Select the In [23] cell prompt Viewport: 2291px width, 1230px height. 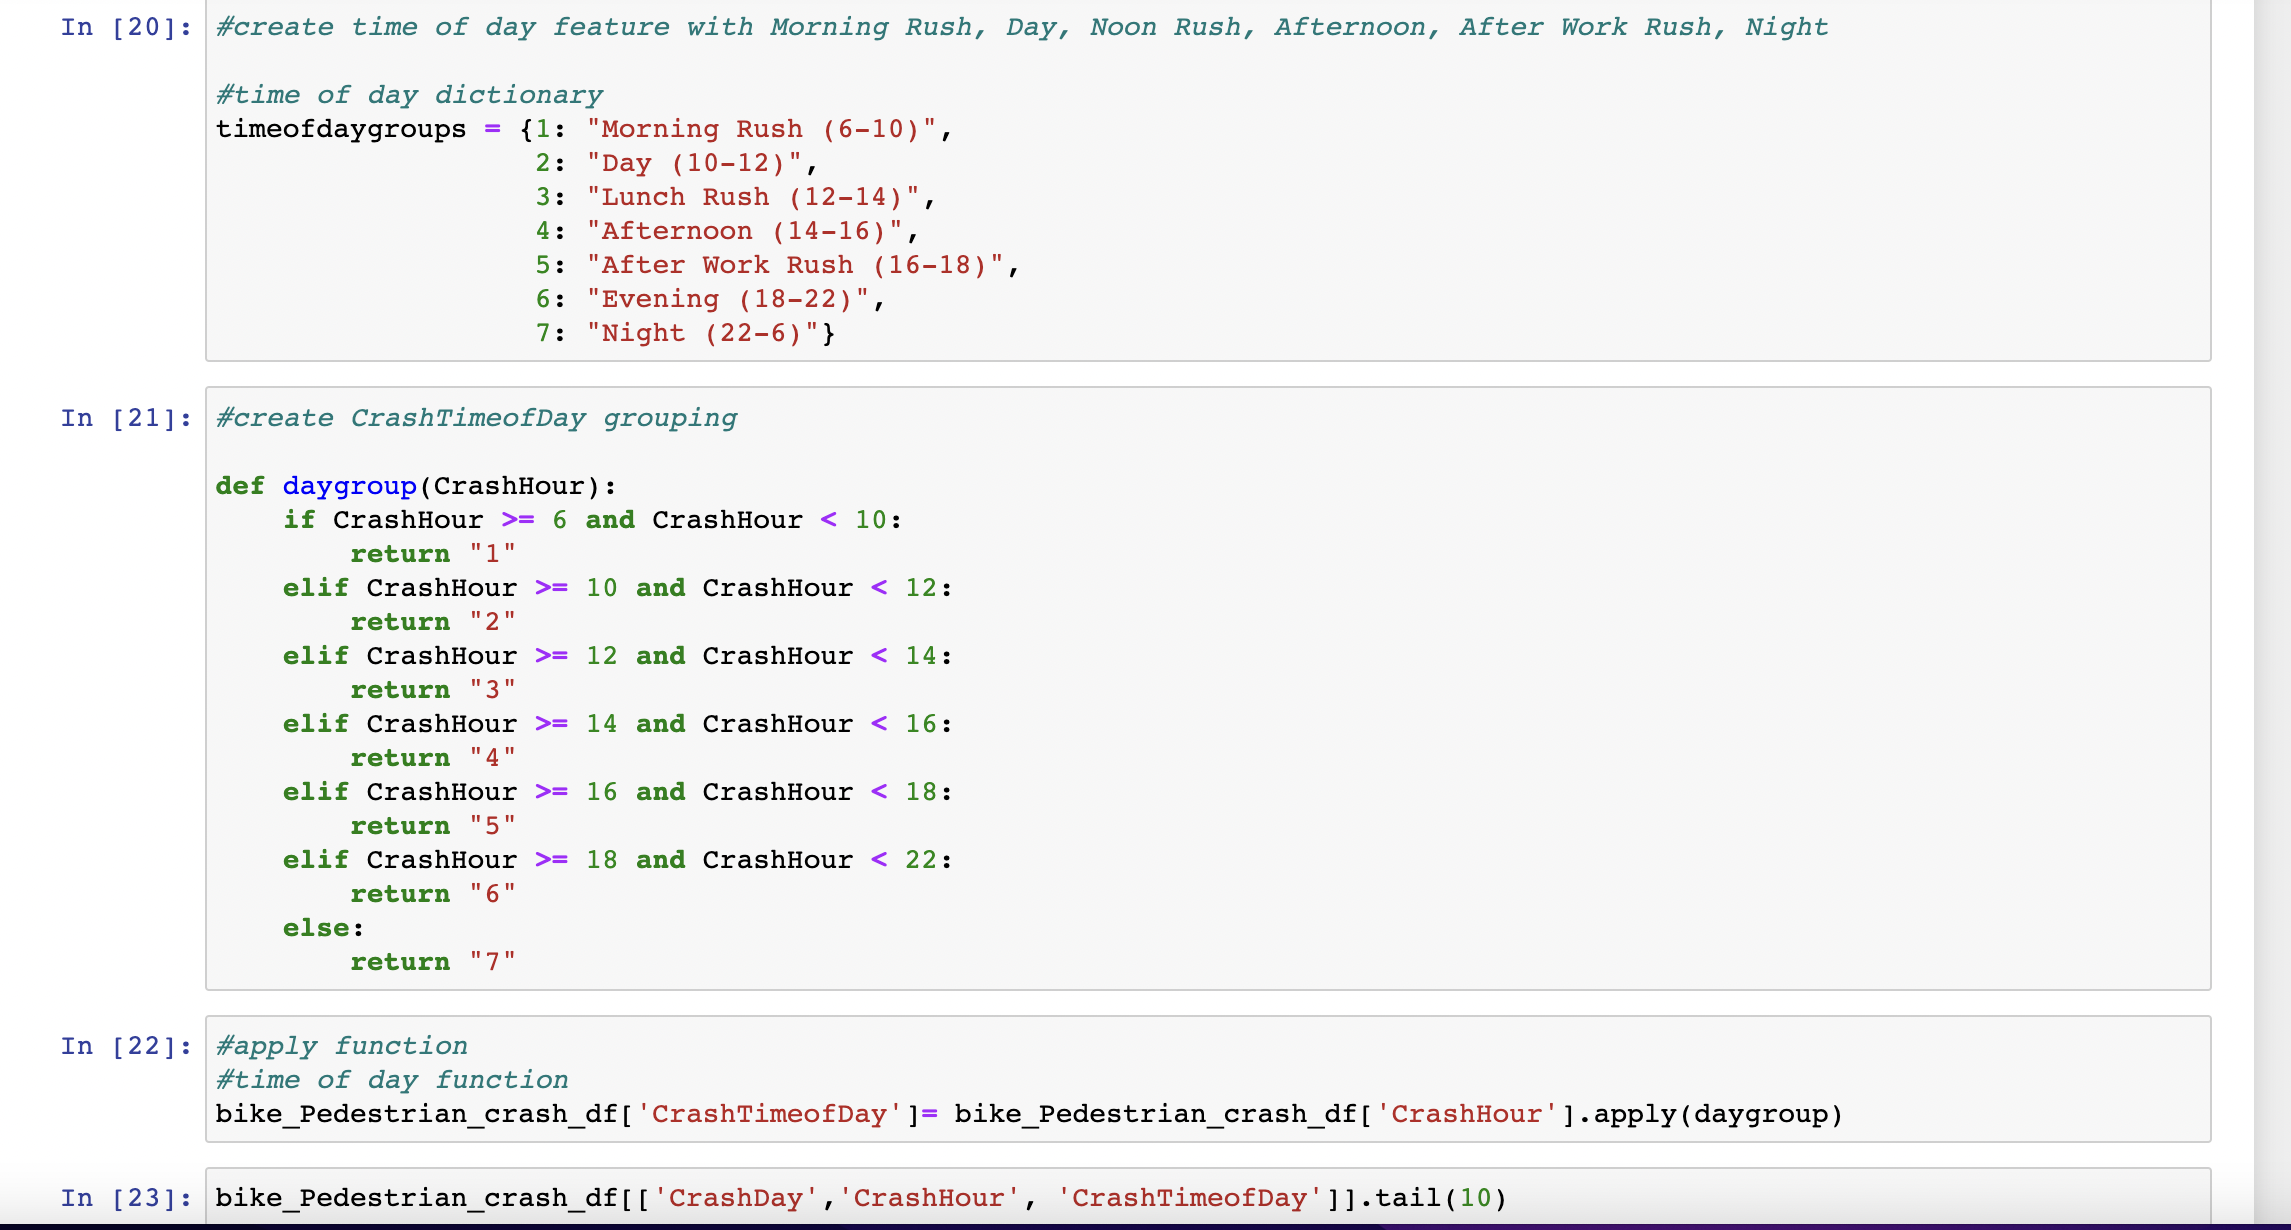pyautogui.click(x=126, y=1198)
